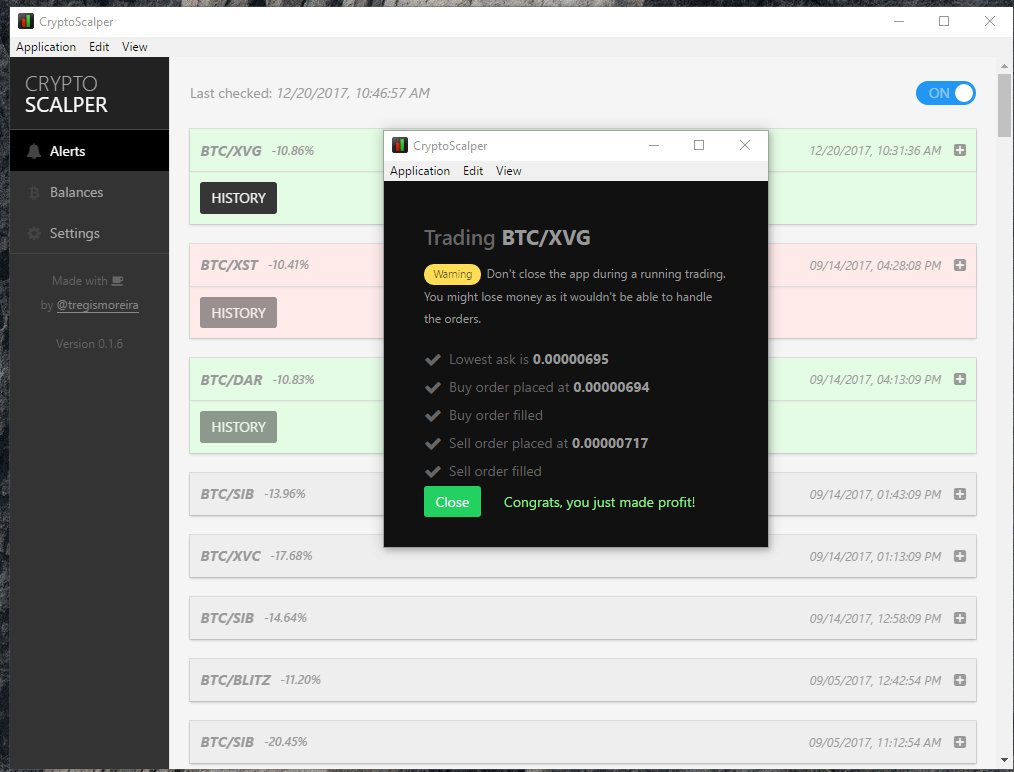Click the Last checked timestamp text
Viewport: 1014px width, 772px height.
point(353,93)
